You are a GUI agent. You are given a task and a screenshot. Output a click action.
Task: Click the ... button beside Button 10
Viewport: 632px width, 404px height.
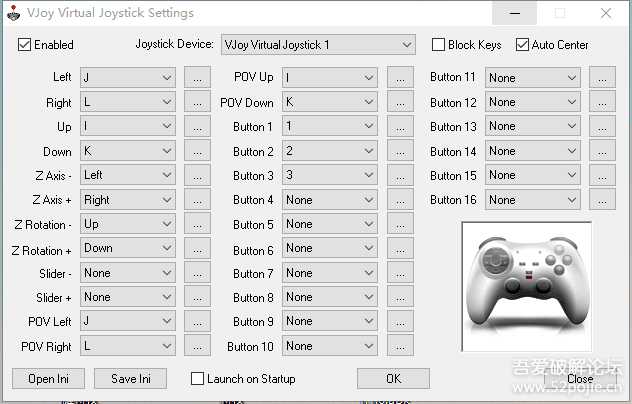(400, 347)
